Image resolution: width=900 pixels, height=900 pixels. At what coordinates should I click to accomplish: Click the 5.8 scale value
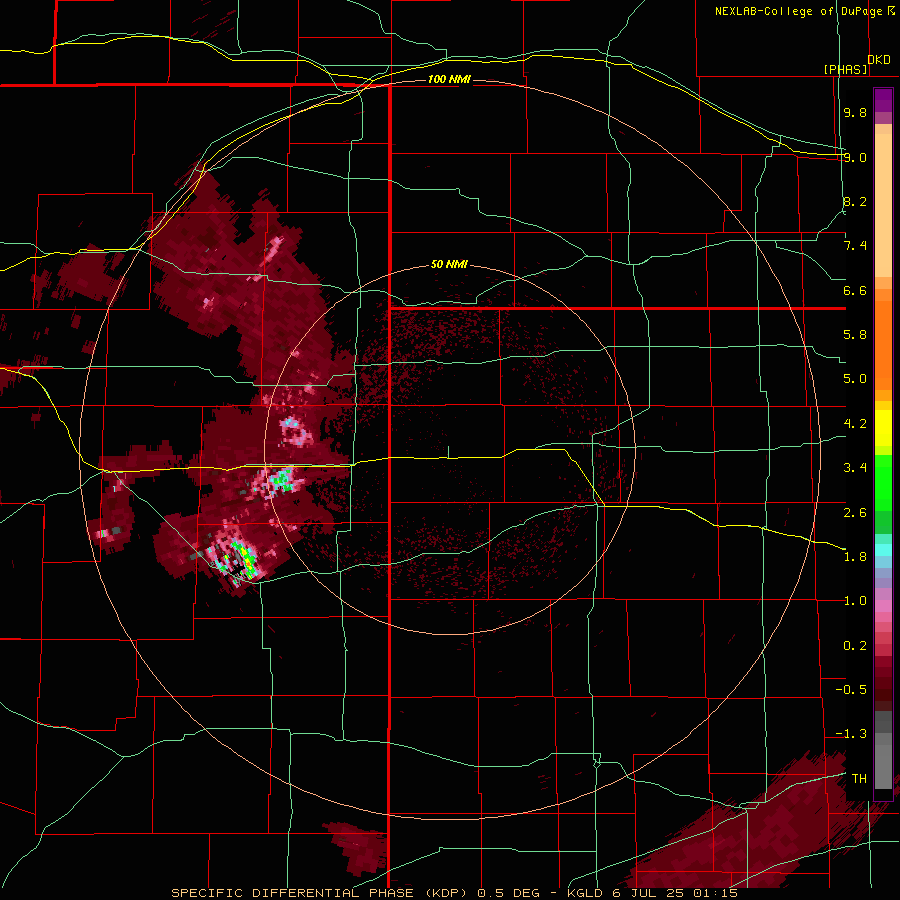point(855,335)
